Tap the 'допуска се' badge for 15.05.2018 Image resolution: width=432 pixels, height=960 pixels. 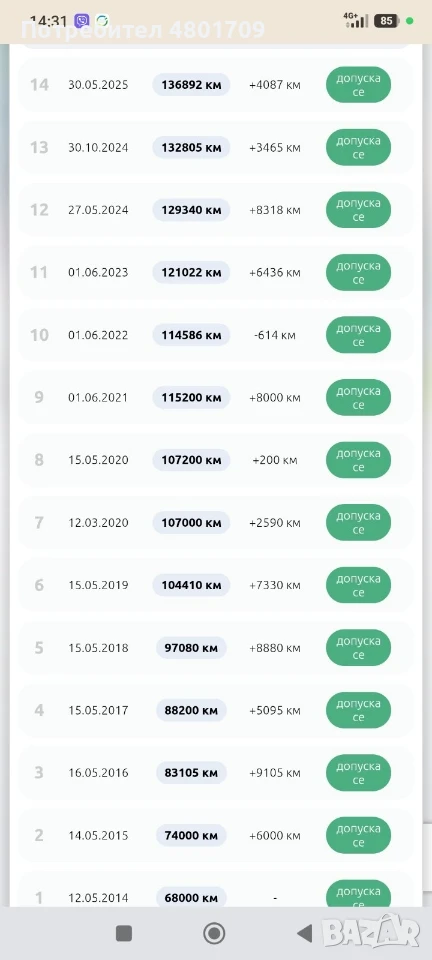click(359, 648)
